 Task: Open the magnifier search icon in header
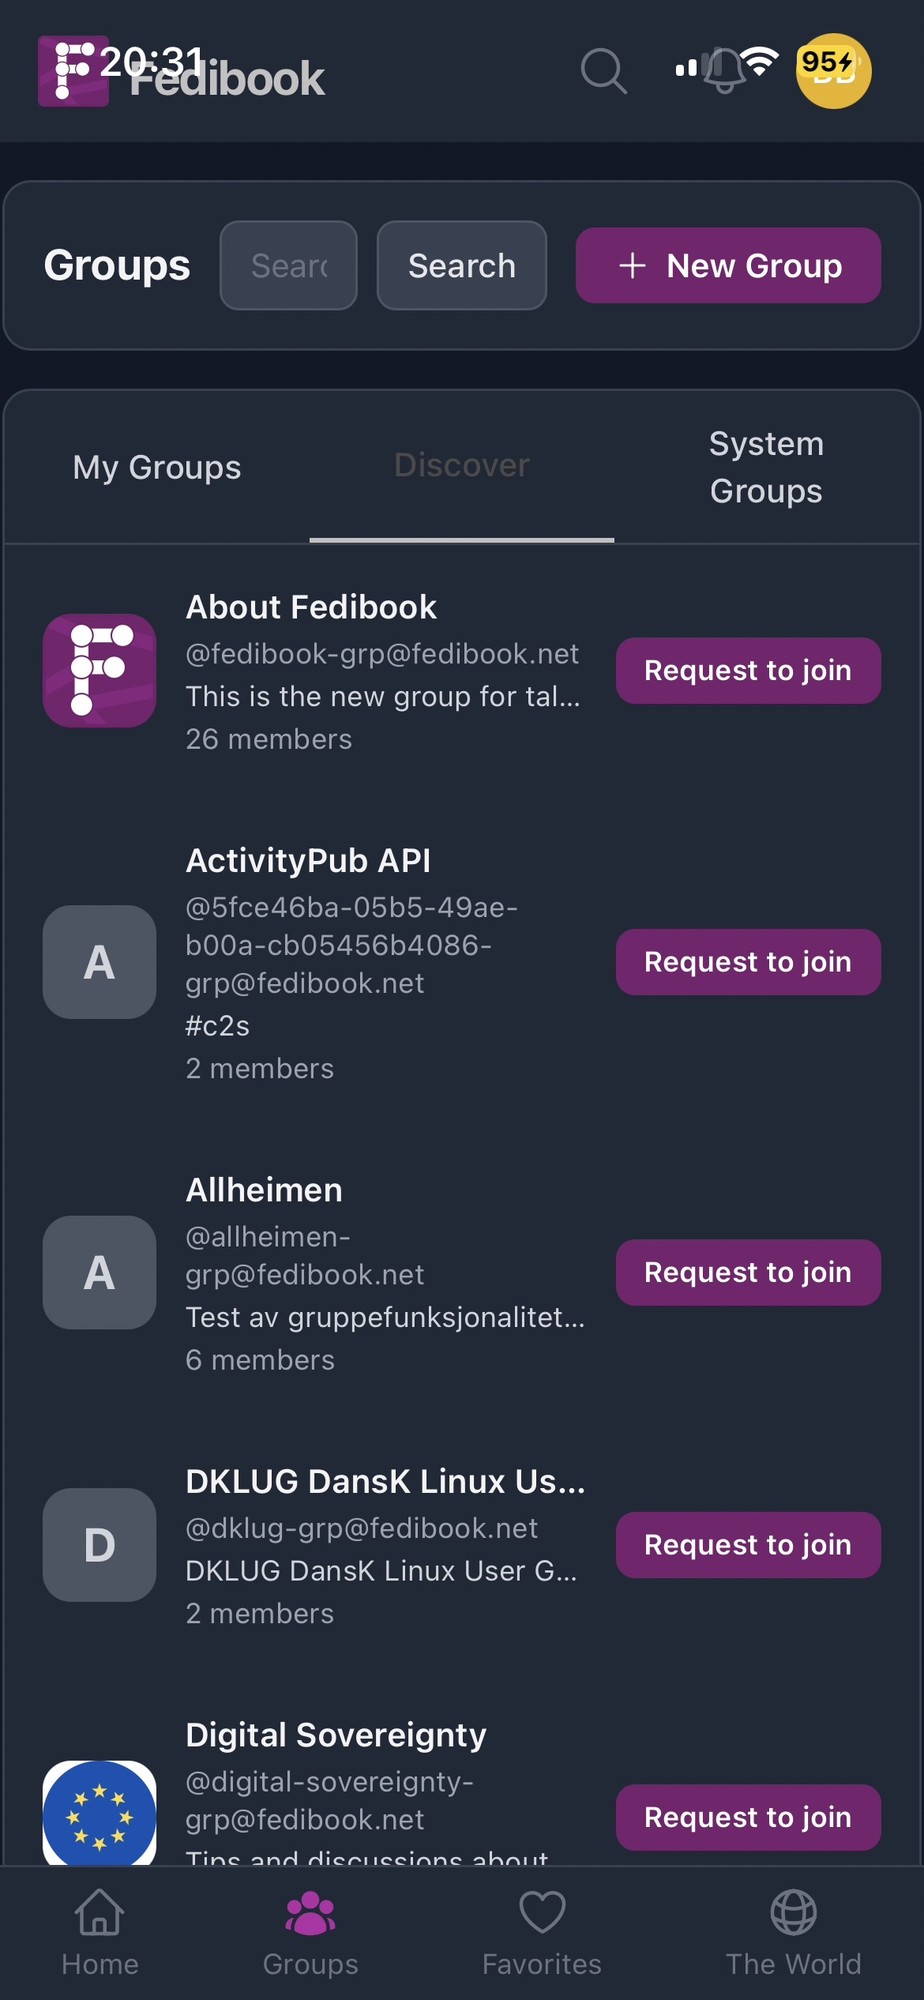point(604,71)
